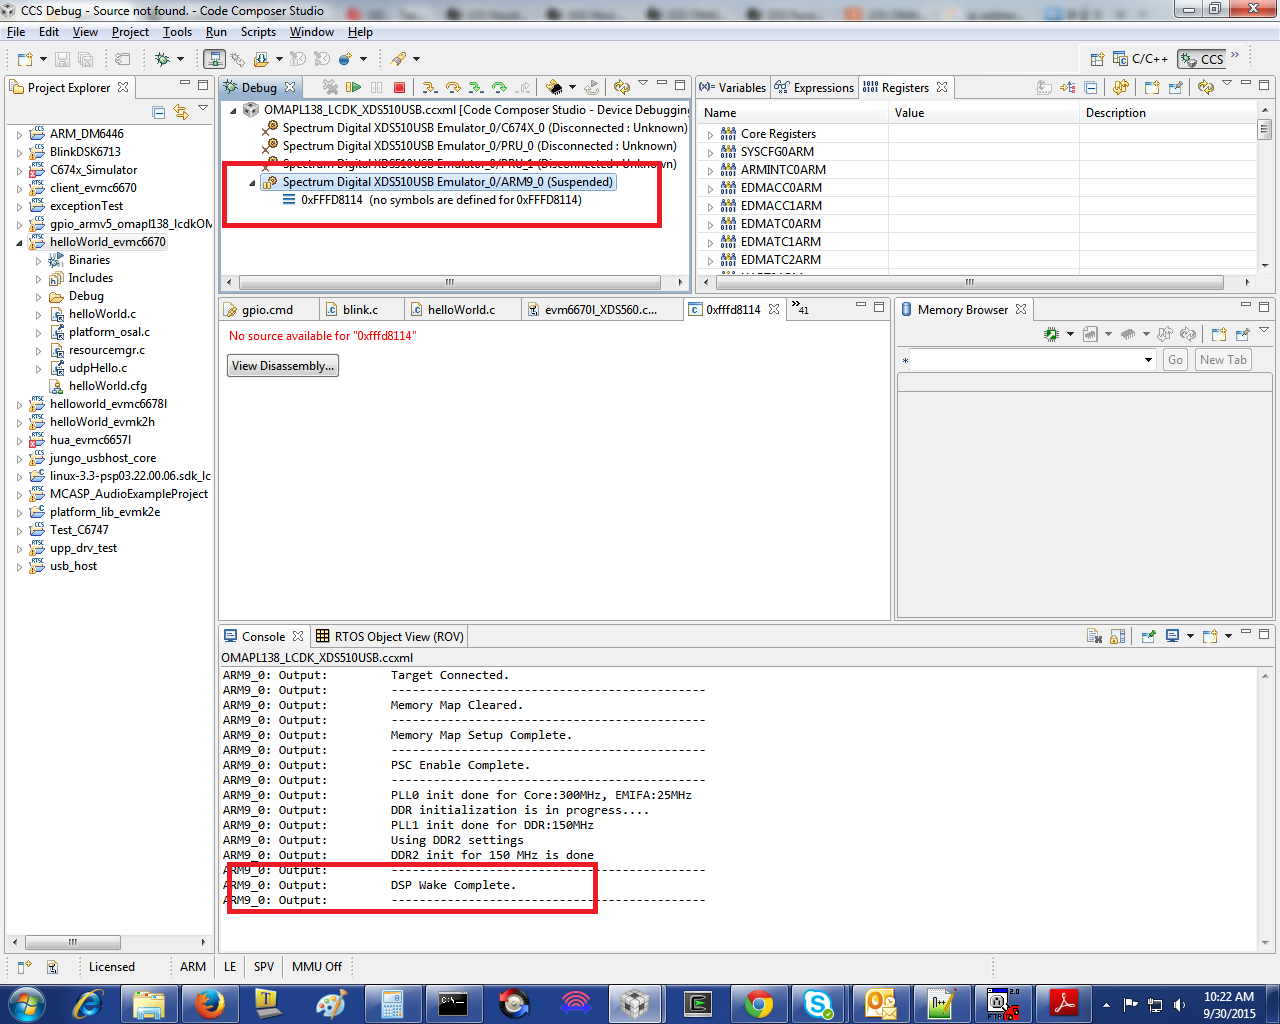Expand Core Registers group
The image size is (1280, 1024).
point(710,134)
